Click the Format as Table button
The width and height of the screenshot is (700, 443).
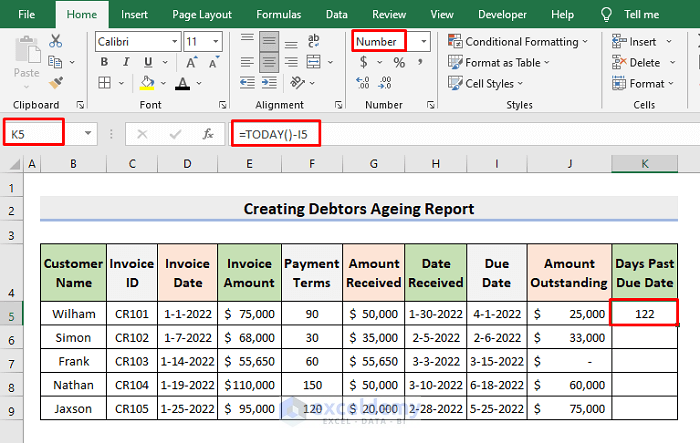click(501, 62)
